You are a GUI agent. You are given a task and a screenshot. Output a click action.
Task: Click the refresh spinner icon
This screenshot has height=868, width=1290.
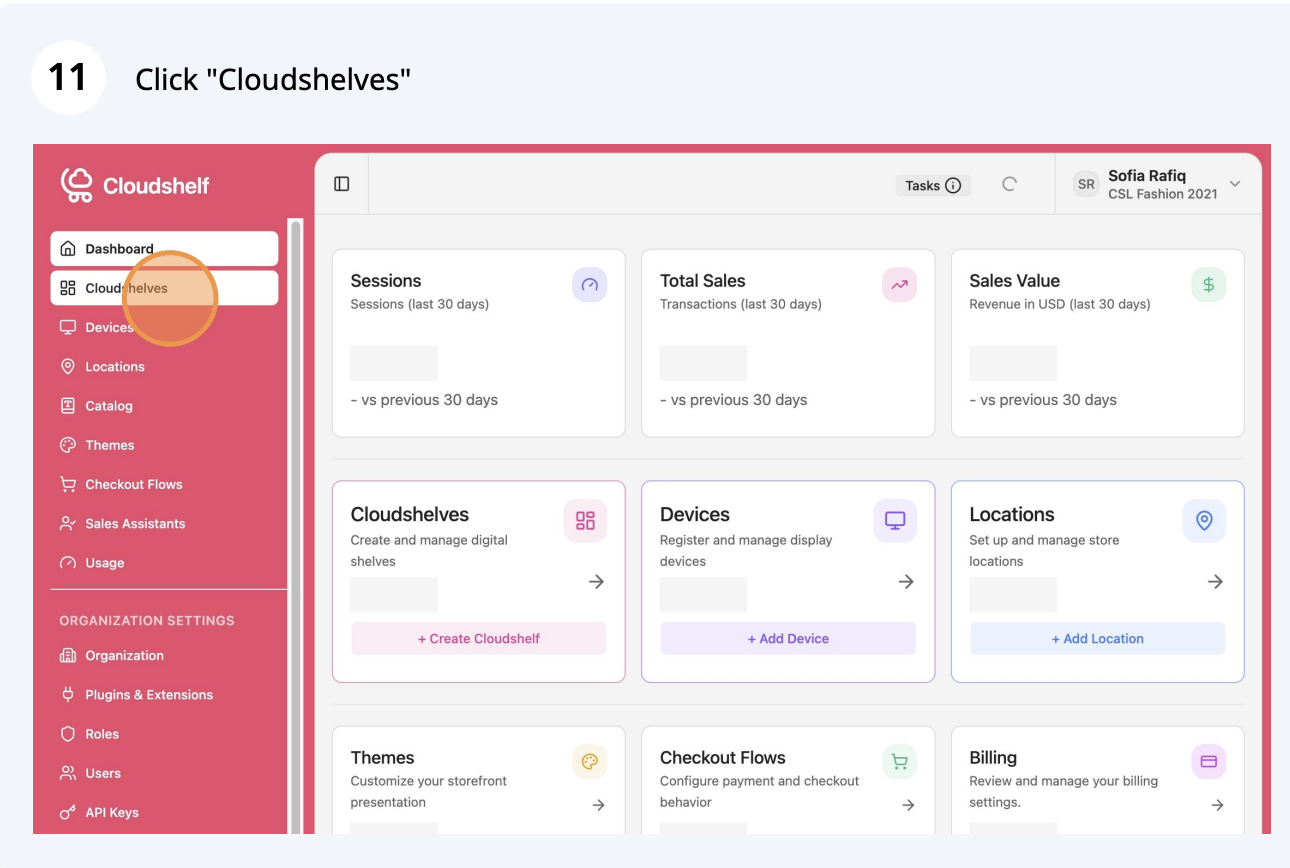point(1009,184)
